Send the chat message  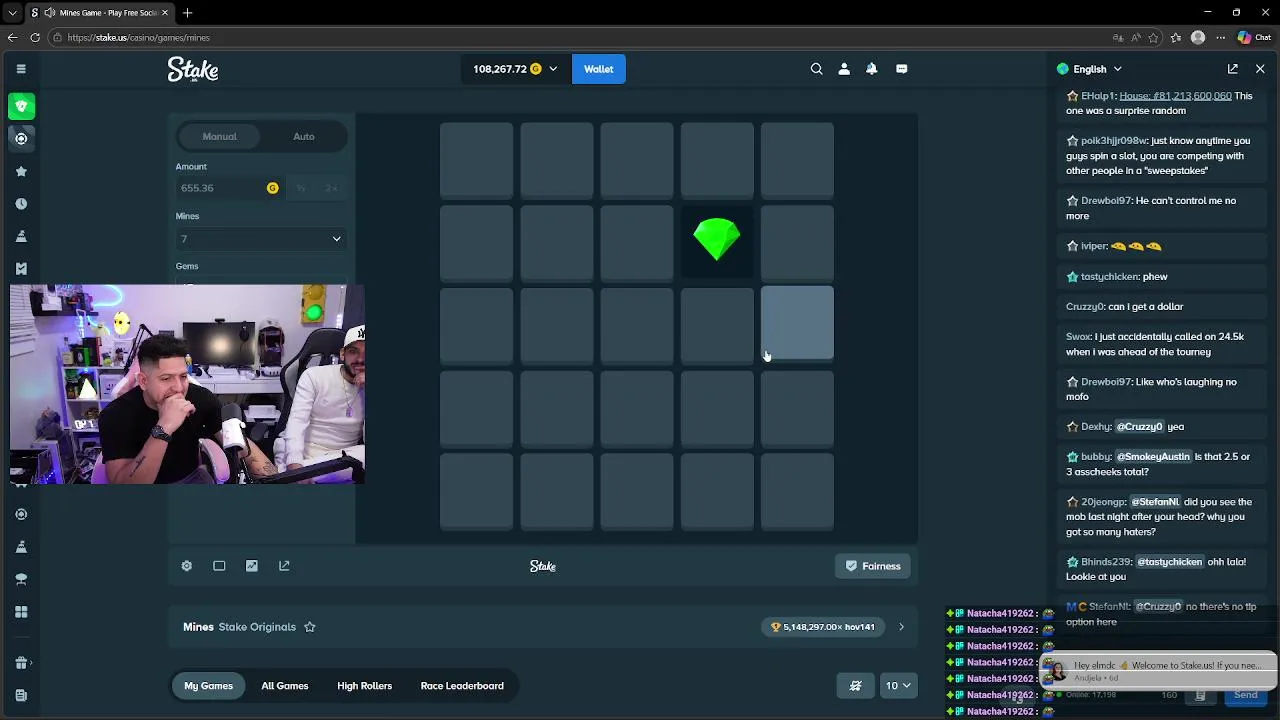pyautogui.click(x=1245, y=695)
